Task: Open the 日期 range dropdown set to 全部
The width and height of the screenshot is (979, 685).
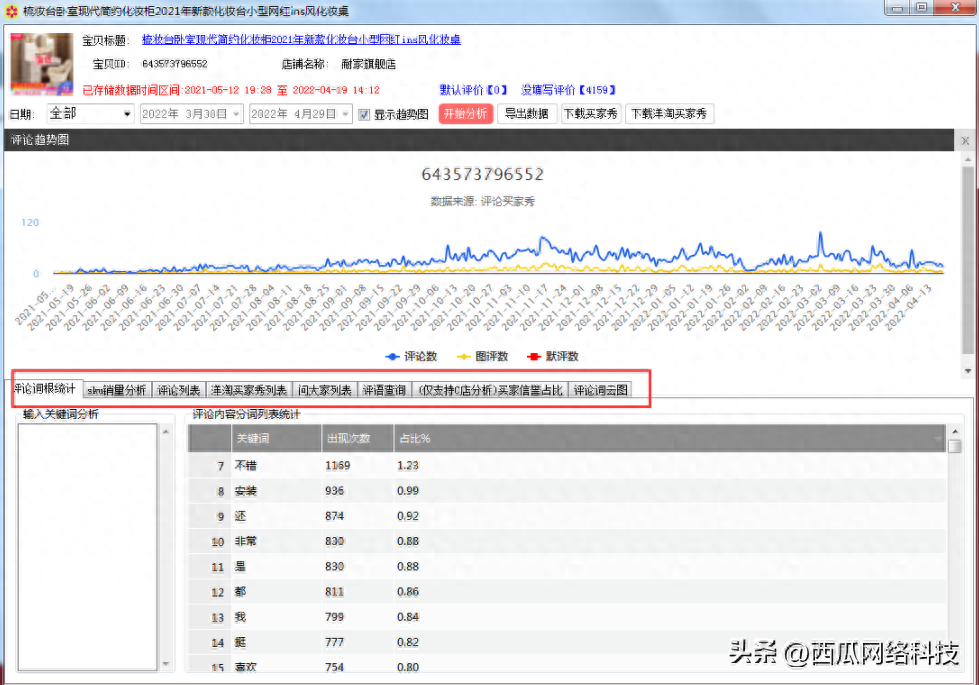Action: coord(127,114)
